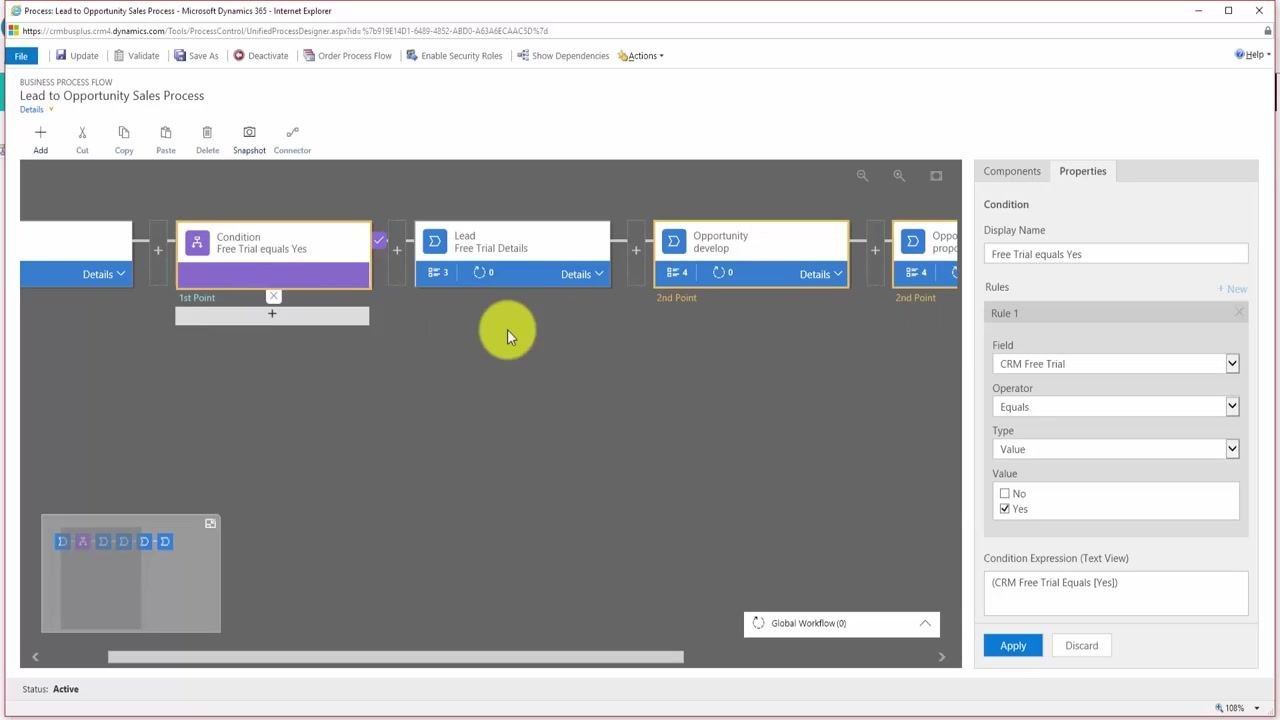Open the File menu
1280x720 pixels.
point(21,56)
